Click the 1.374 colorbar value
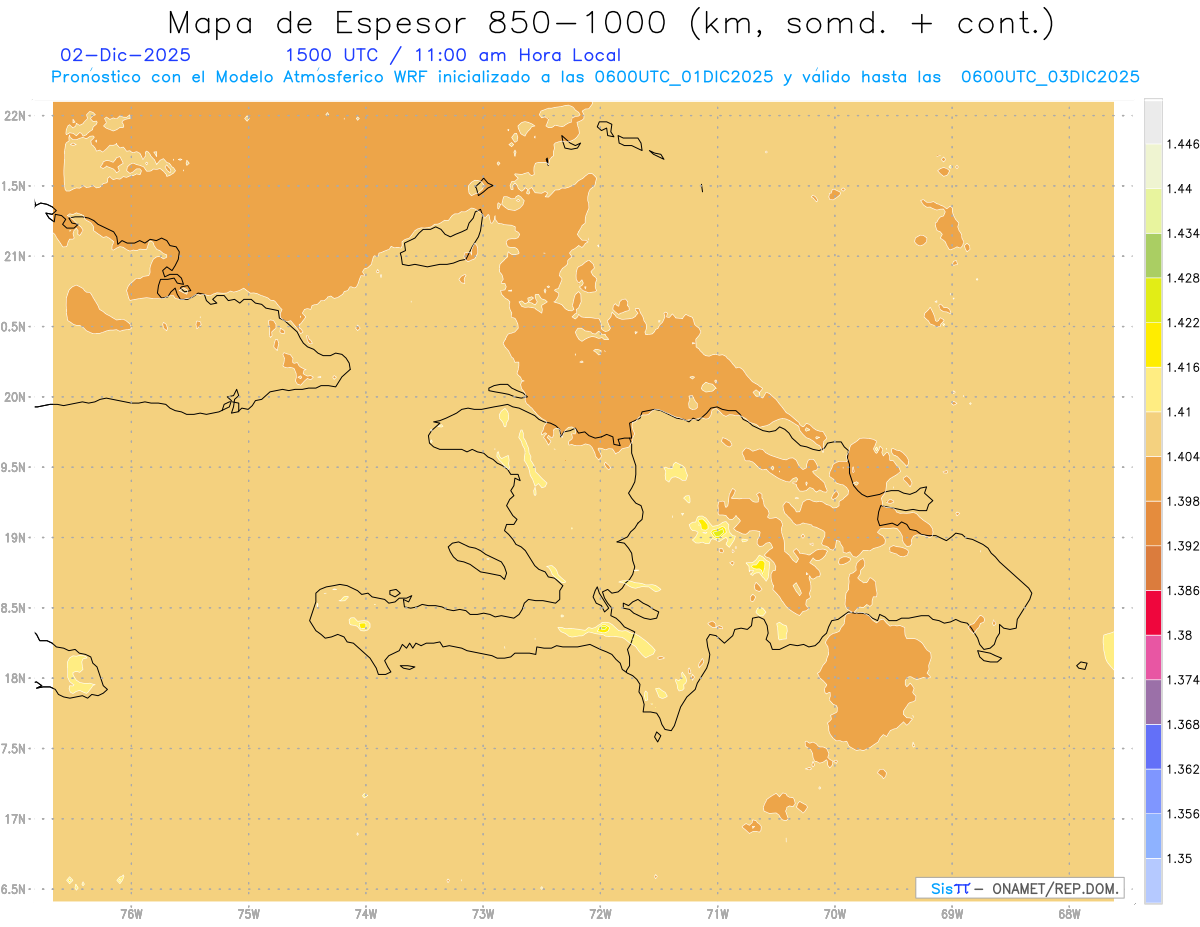Screen dimensions: 1200x927 pyautogui.click(x=1183, y=679)
